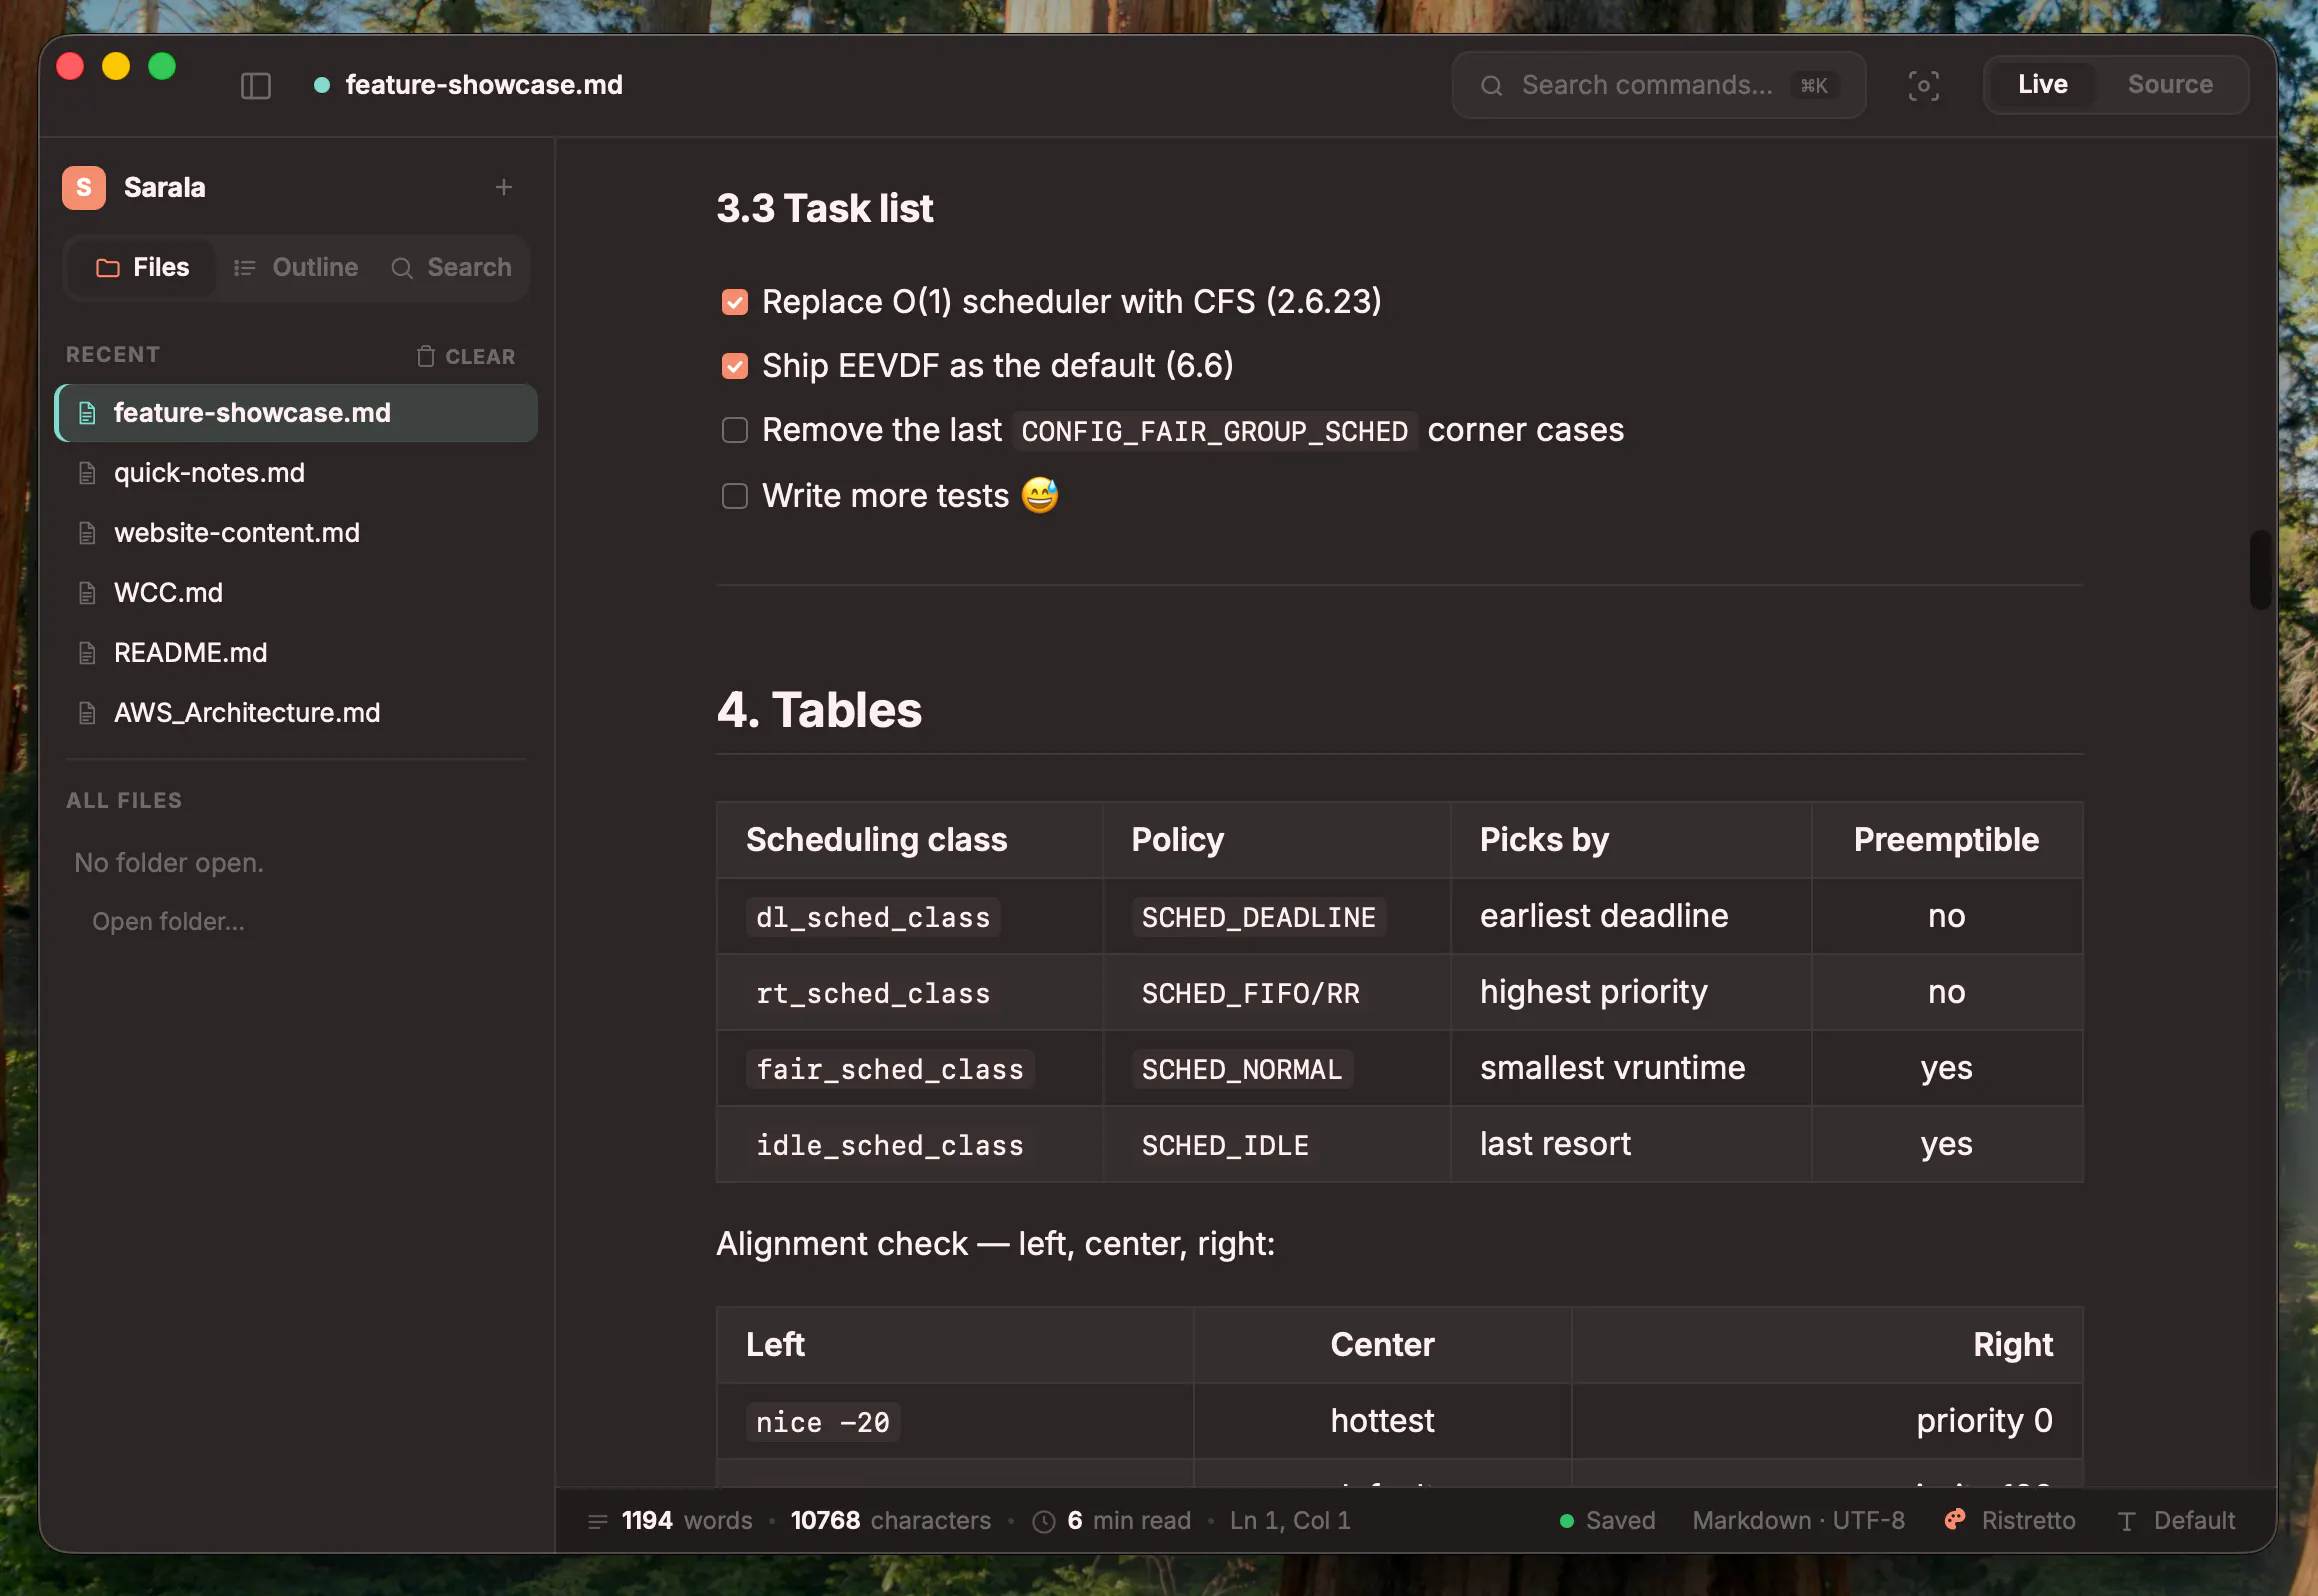Click the 3.3 Task list heading

coord(825,208)
